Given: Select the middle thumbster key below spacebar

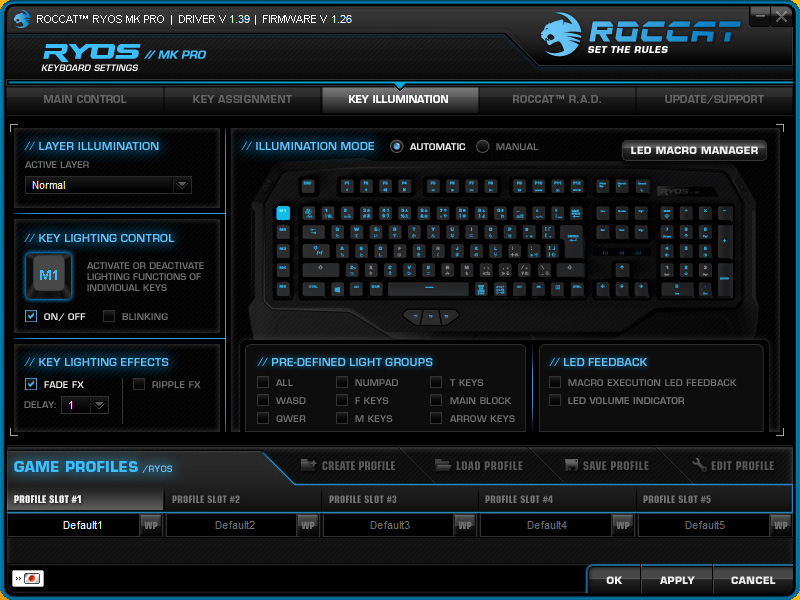Looking at the screenshot, I should tap(431, 316).
